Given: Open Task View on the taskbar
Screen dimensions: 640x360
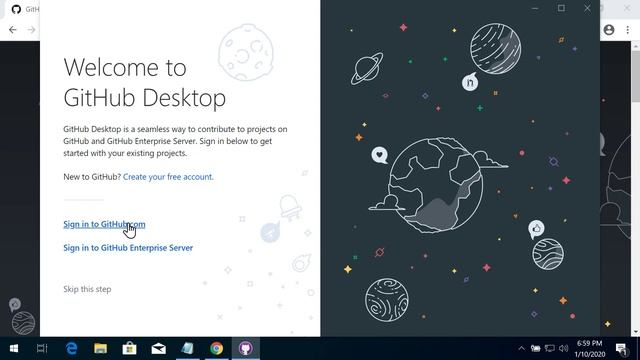Looking at the screenshot, I should click(x=42, y=349).
